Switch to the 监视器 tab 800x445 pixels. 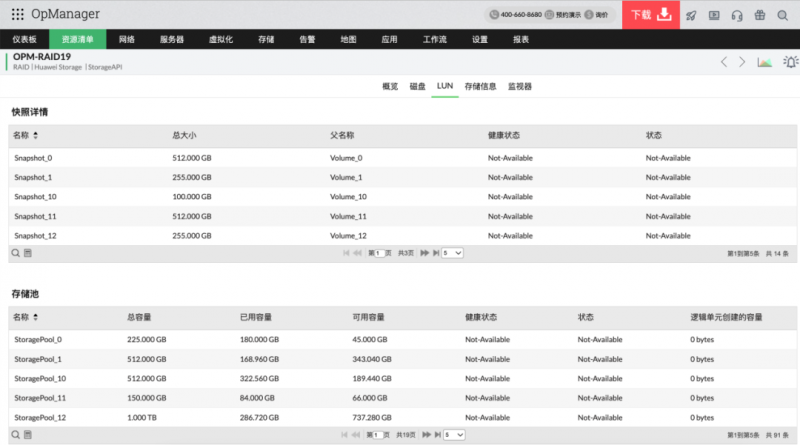(x=520, y=87)
